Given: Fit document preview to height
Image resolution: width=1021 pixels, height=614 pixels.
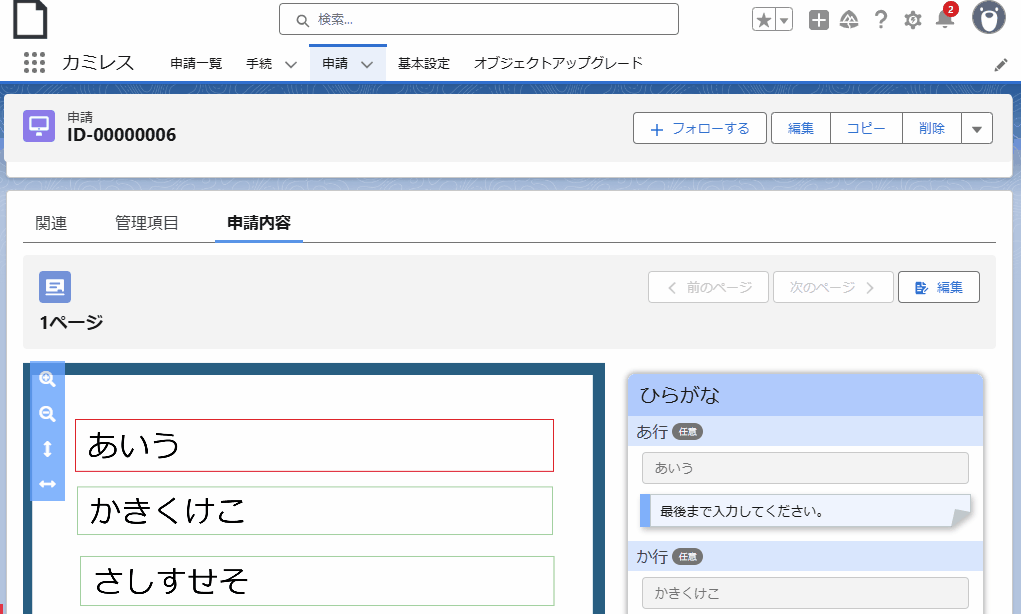Looking at the screenshot, I should point(48,449).
